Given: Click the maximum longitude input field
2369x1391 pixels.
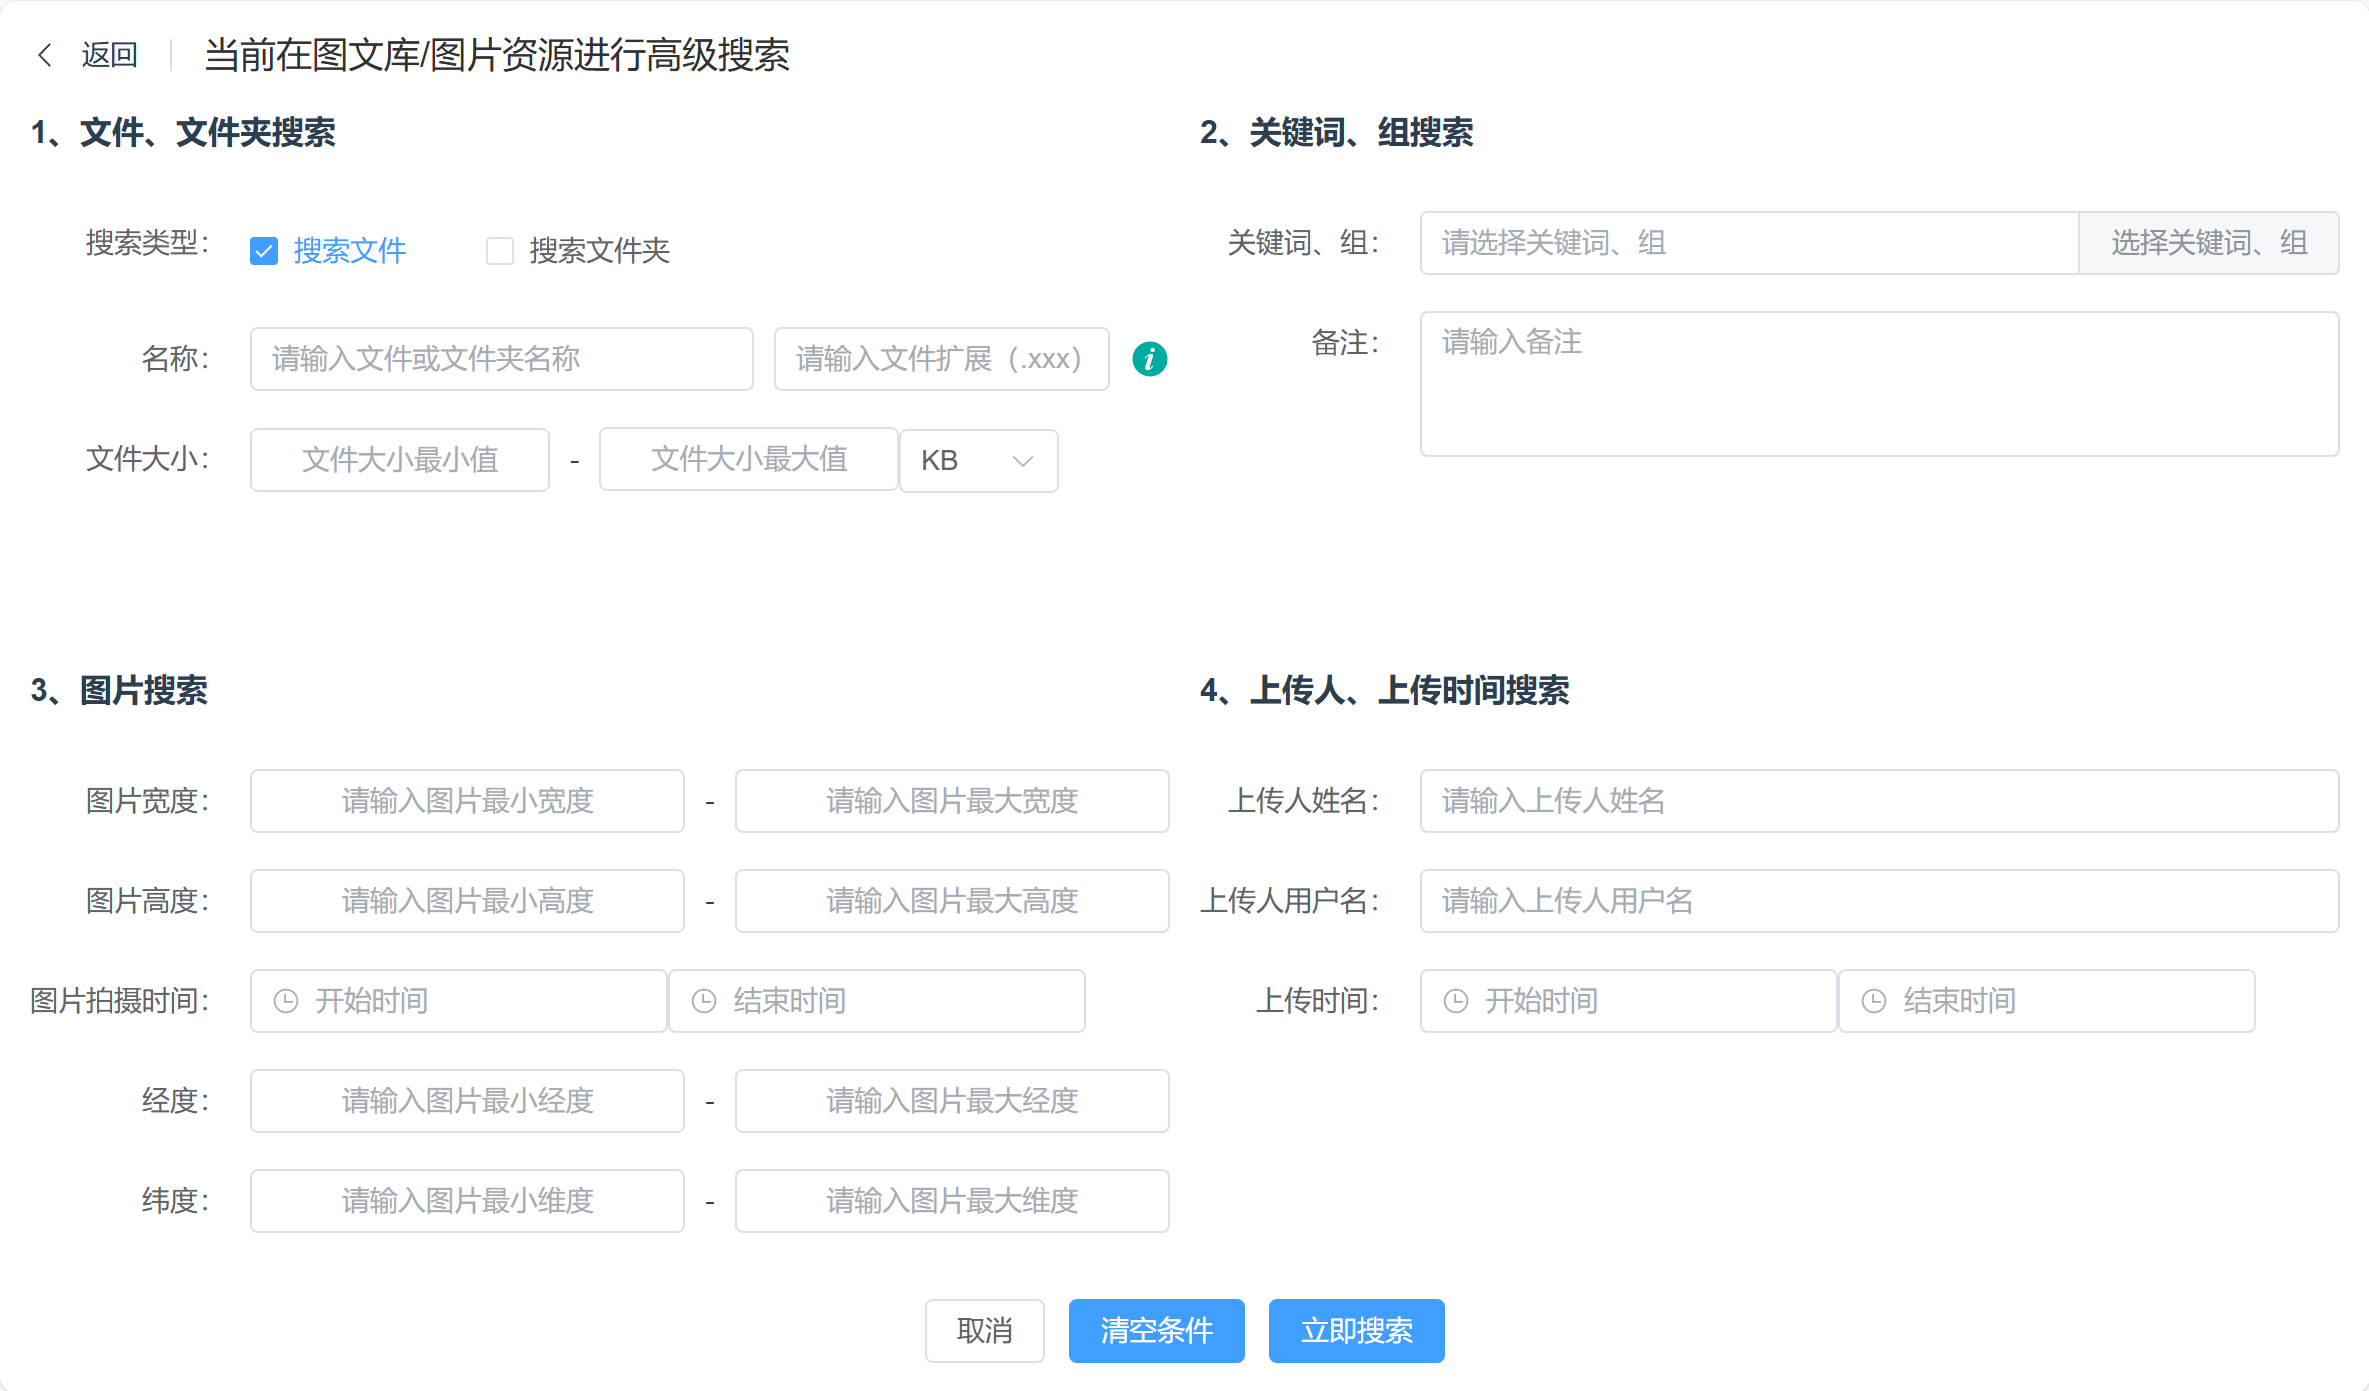Looking at the screenshot, I should [x=951, y=1101].
